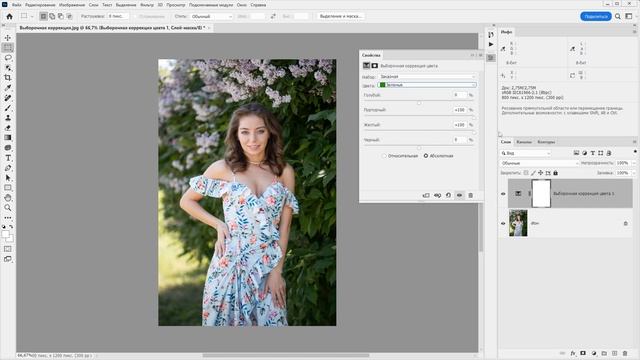Screen dimensions: 640x360
Task: Toggle lock position in Layers panel
Action: tap(540, 173)
